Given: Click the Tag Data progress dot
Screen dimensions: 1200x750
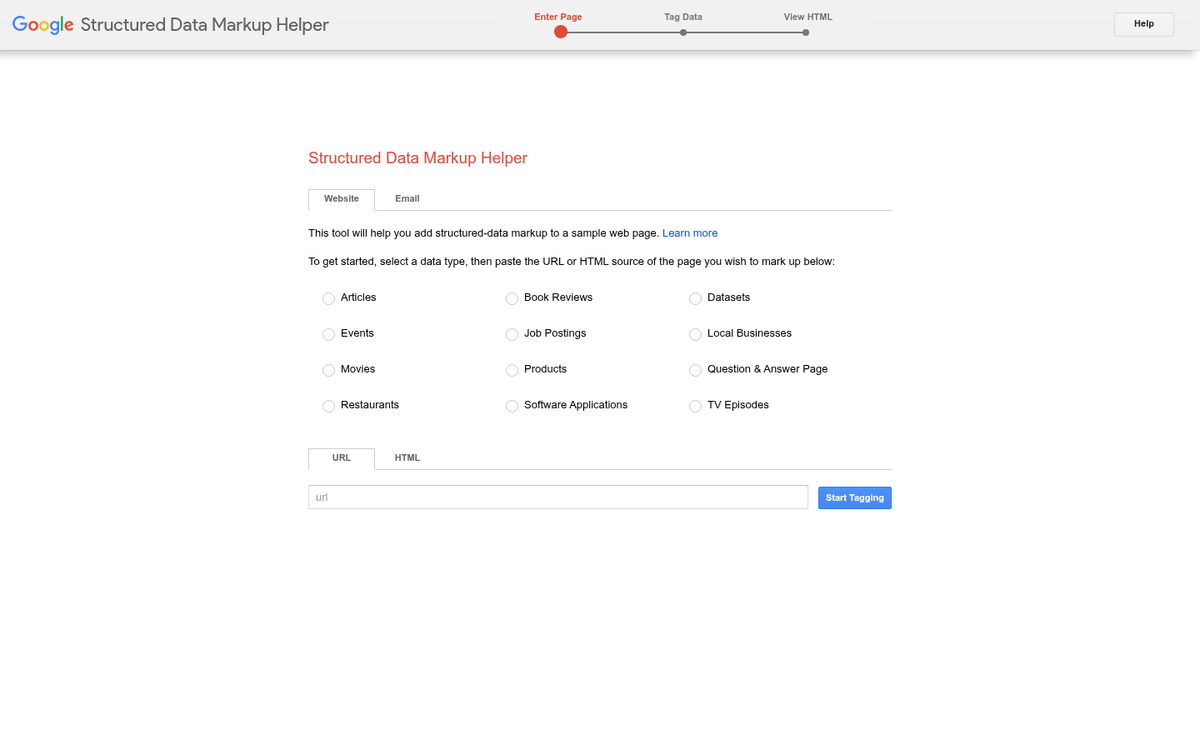Looking at the screenshot, I should (684, 32).
